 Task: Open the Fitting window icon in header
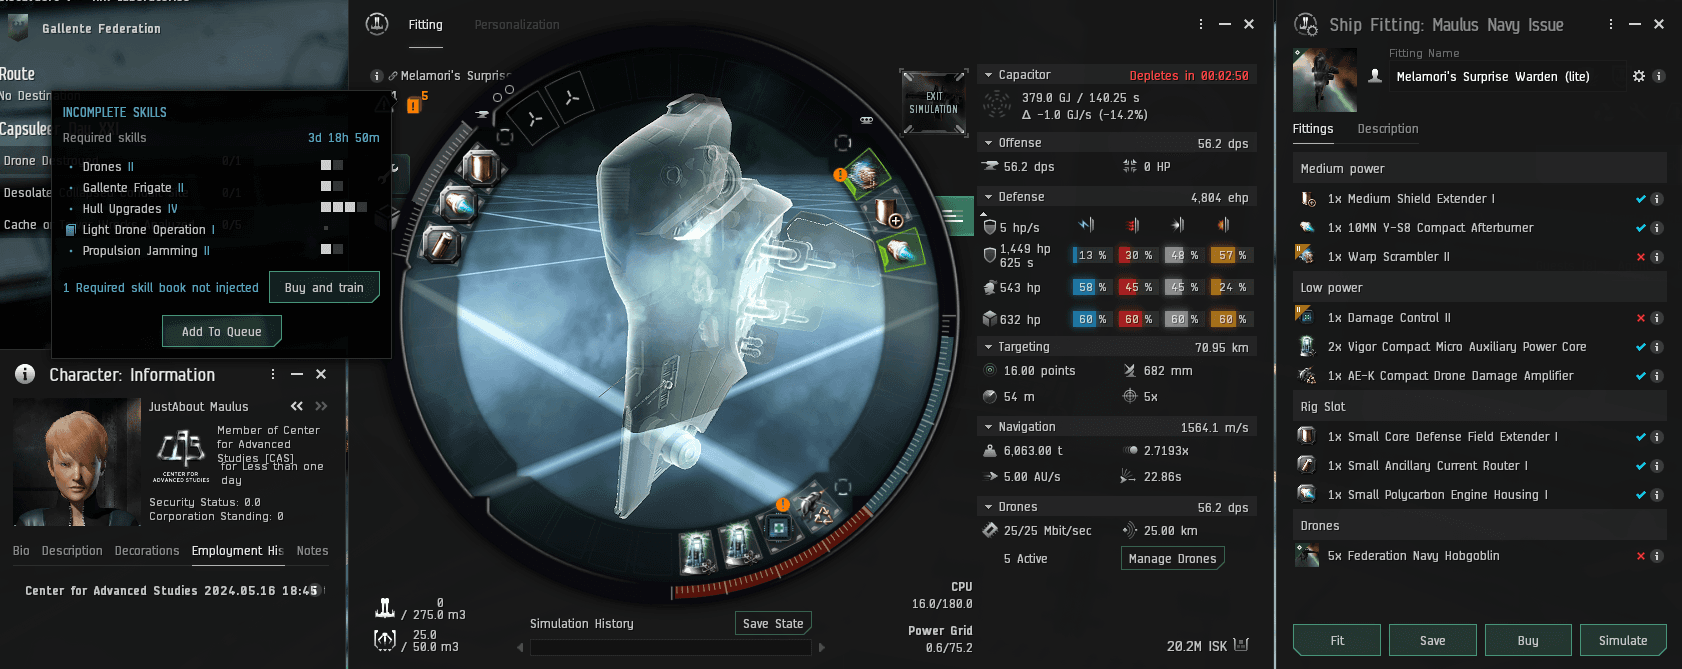tap(377, 24)
